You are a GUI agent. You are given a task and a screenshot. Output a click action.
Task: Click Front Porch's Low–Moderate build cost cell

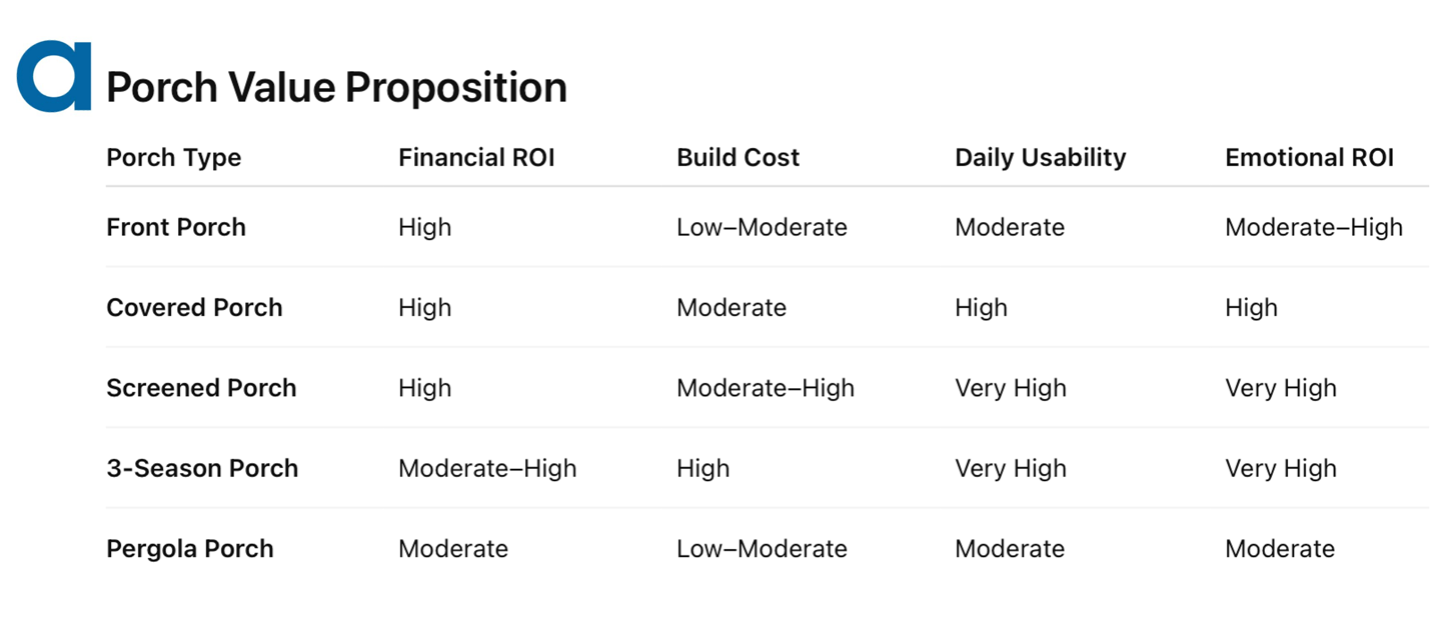[762, 227]
